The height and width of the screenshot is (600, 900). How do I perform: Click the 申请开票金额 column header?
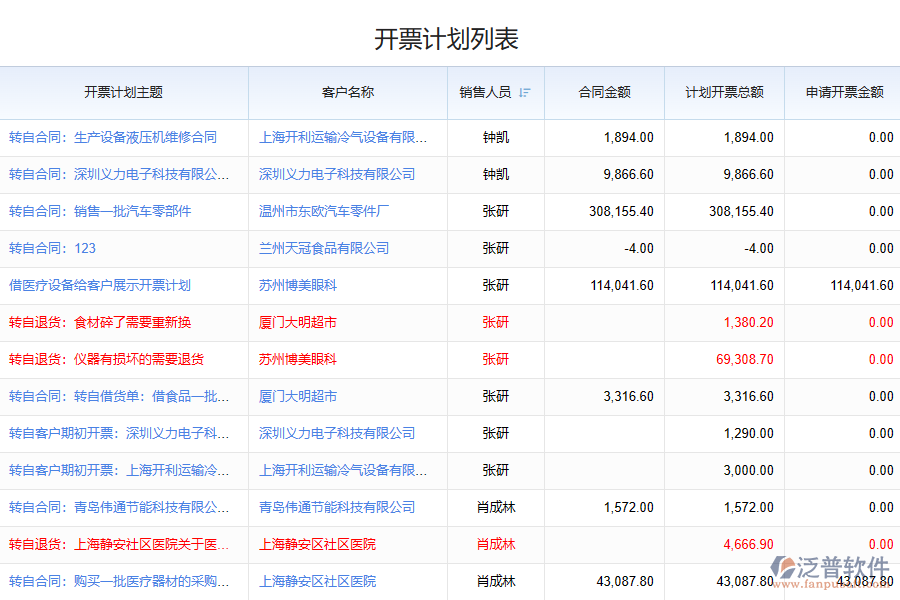[844, 93]
